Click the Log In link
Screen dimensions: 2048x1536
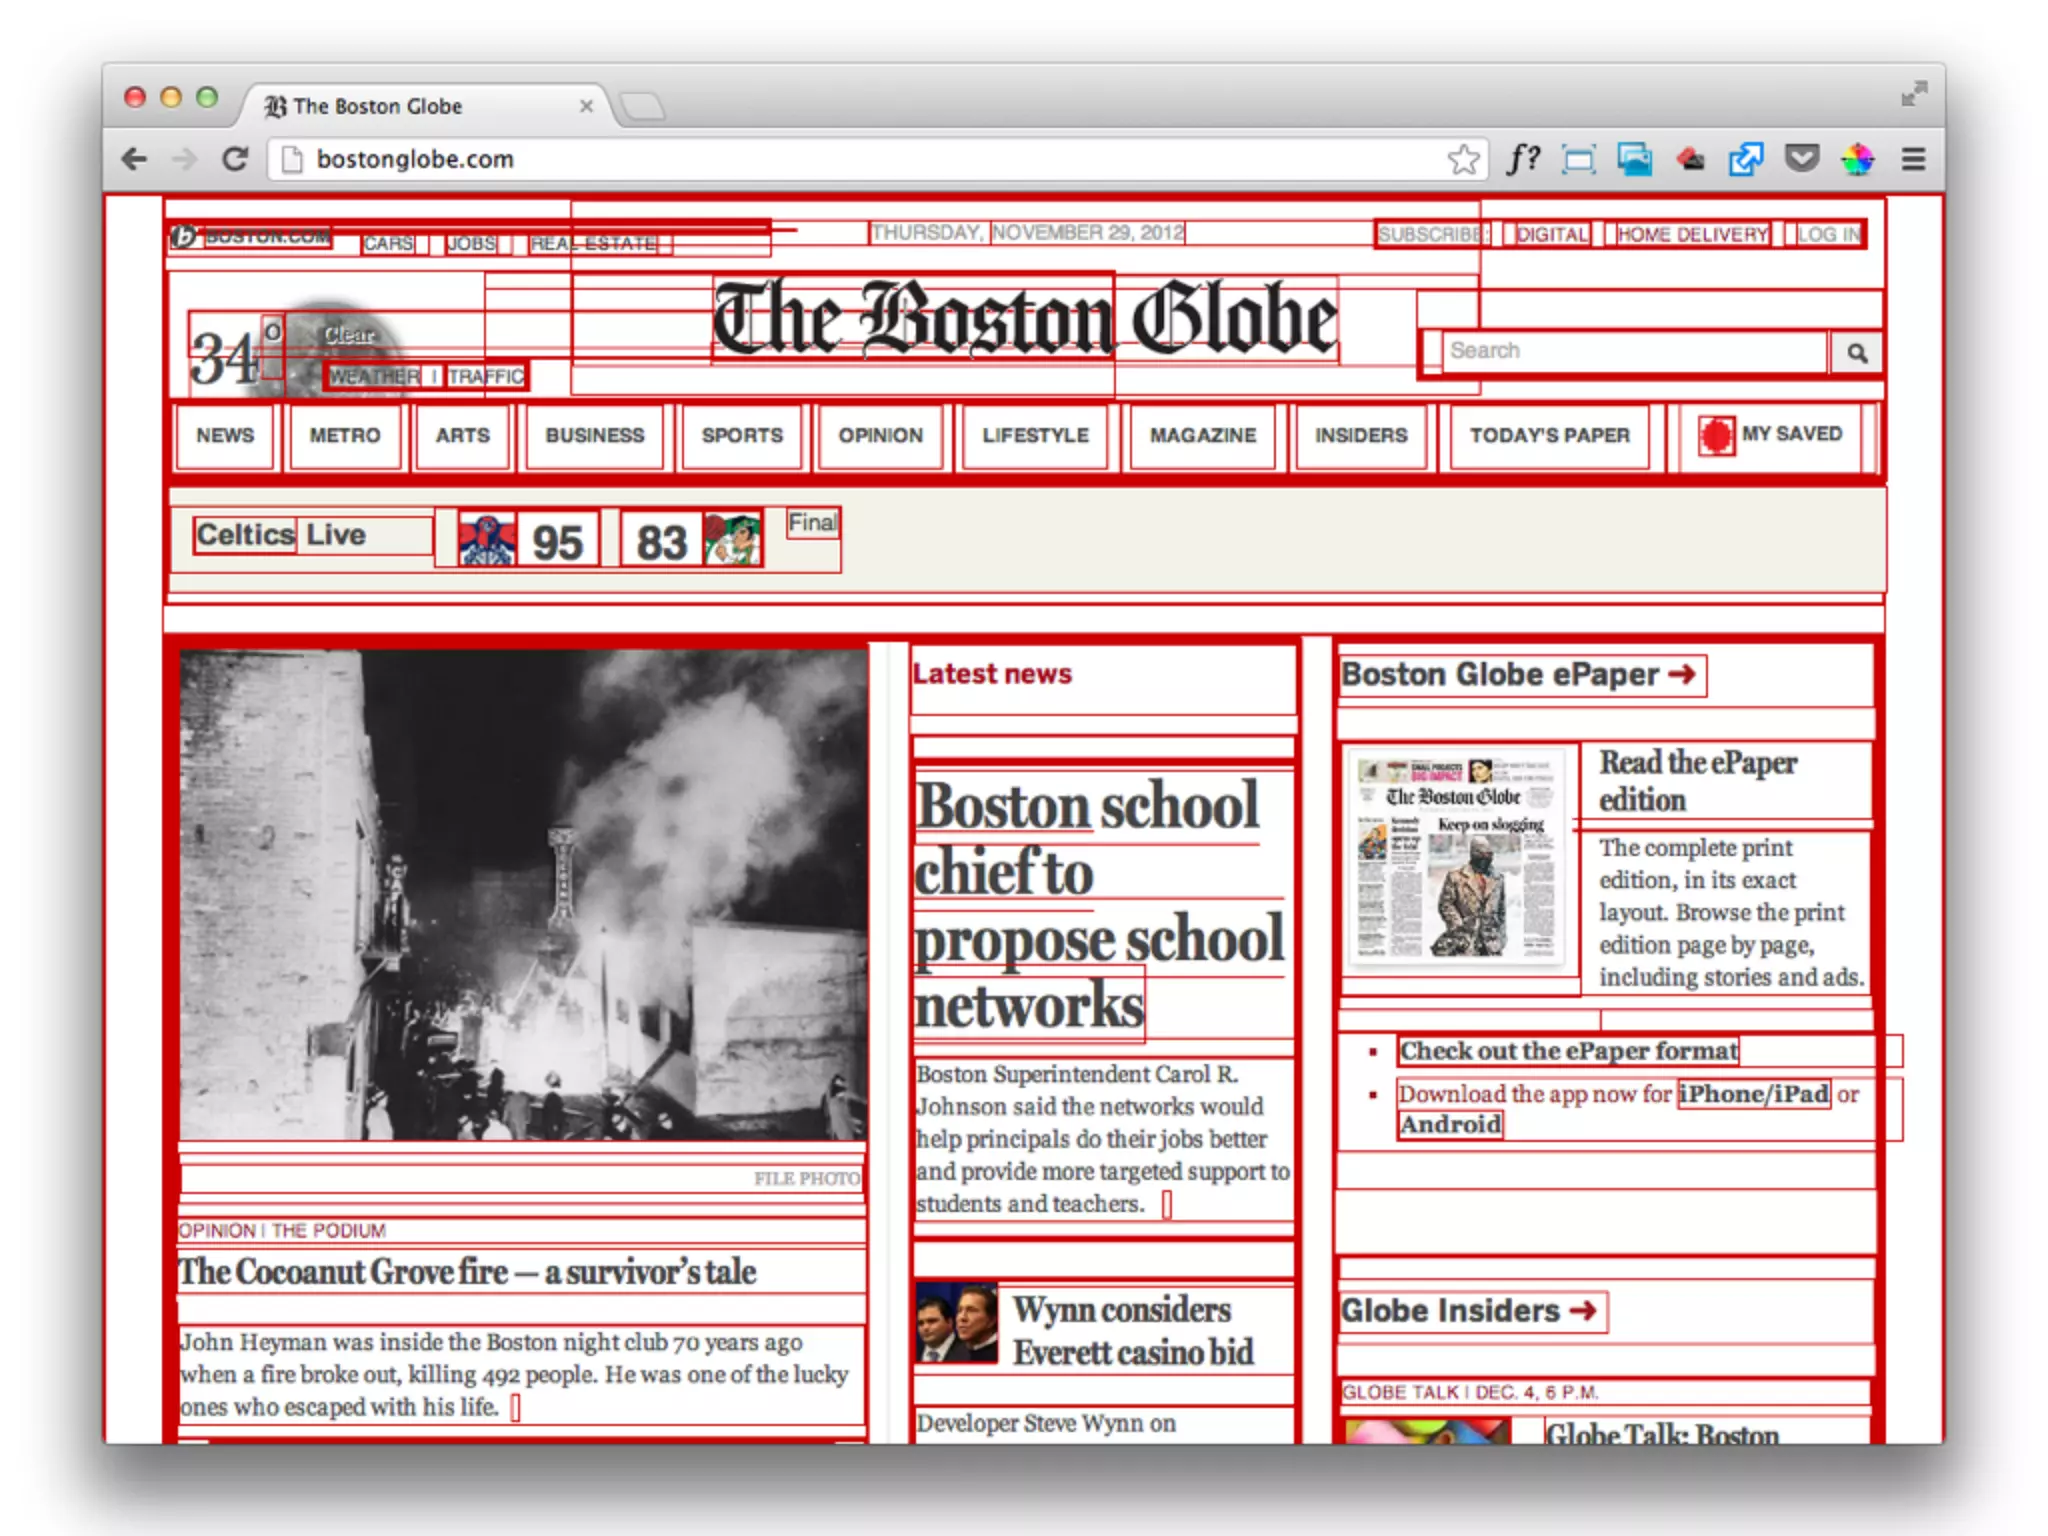pos(1828,234)
